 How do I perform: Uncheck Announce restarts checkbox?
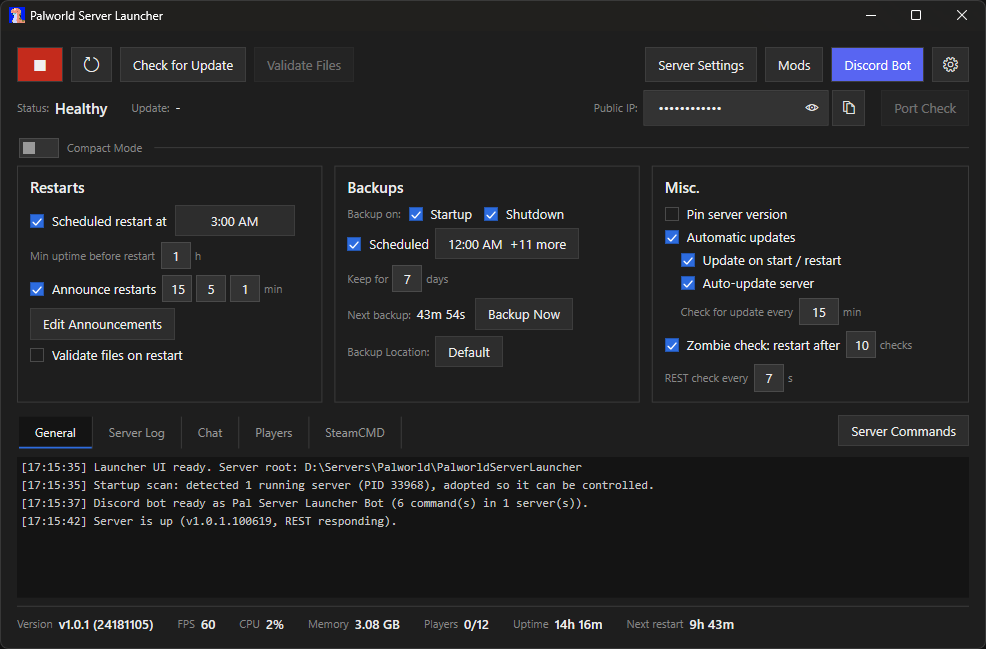(x=37, y=289)
